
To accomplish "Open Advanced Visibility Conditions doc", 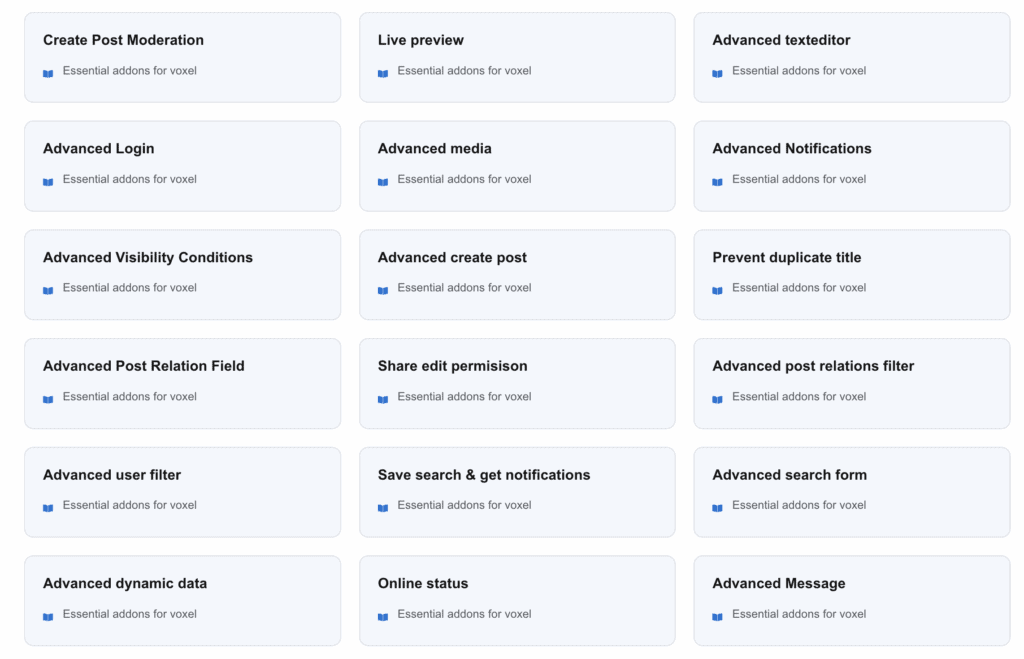I will click(x=148, y=258).
